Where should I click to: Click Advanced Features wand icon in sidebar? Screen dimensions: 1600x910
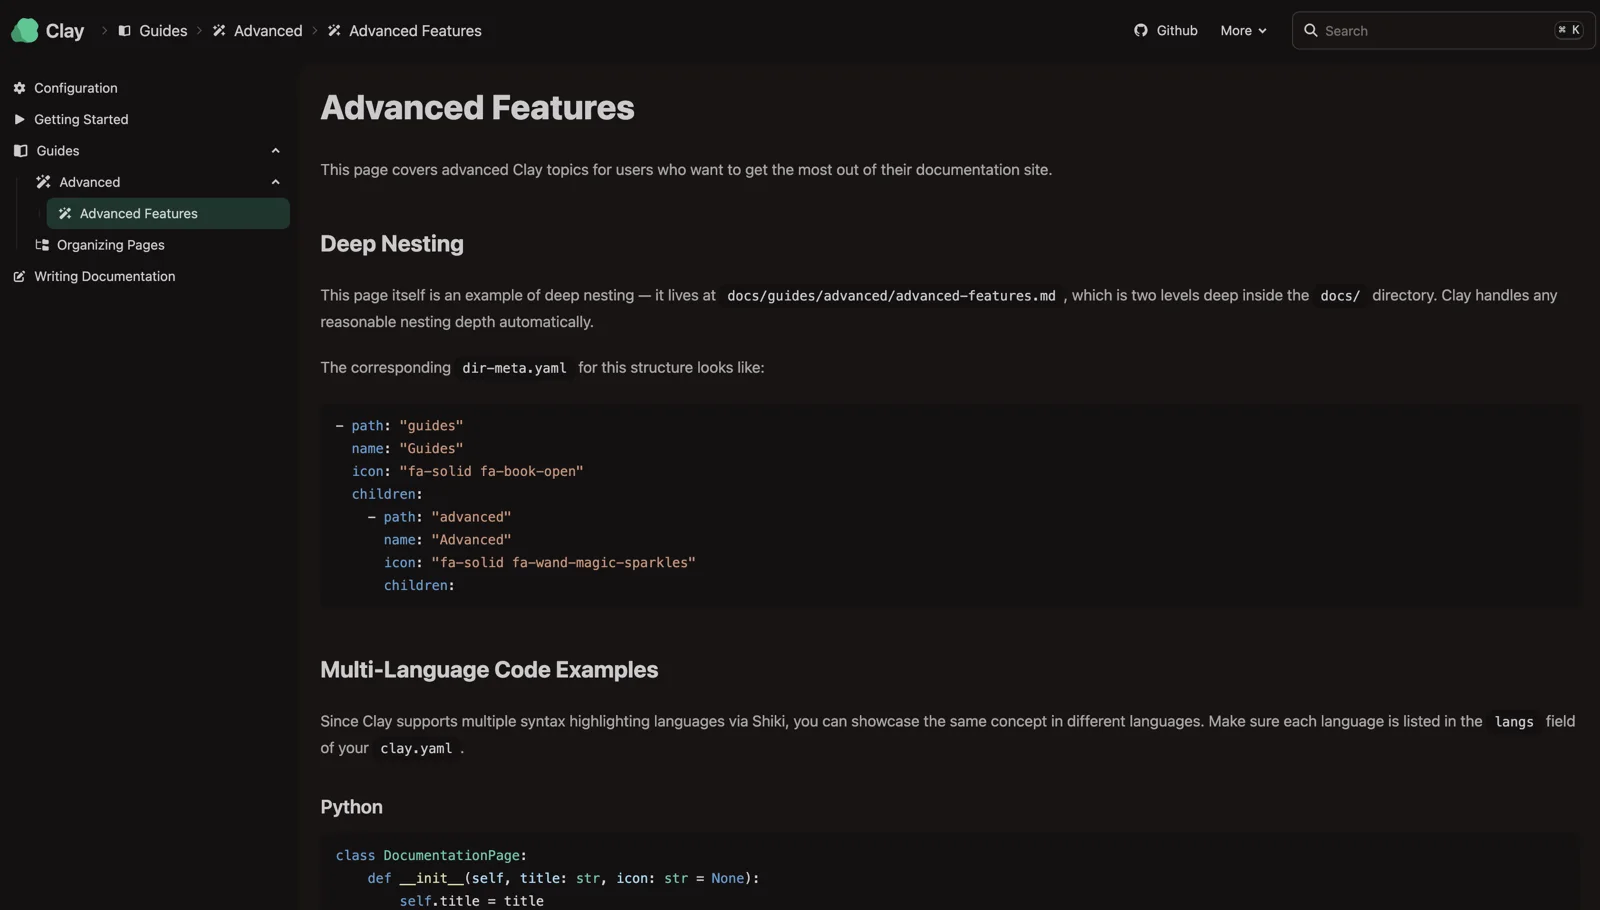tap(65, 213)
